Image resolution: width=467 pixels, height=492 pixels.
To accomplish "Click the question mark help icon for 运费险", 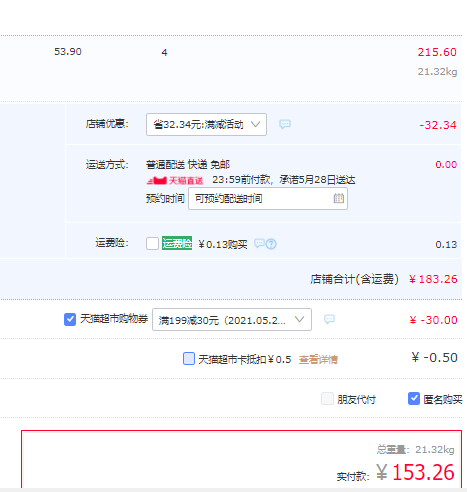I will (271, 244).
